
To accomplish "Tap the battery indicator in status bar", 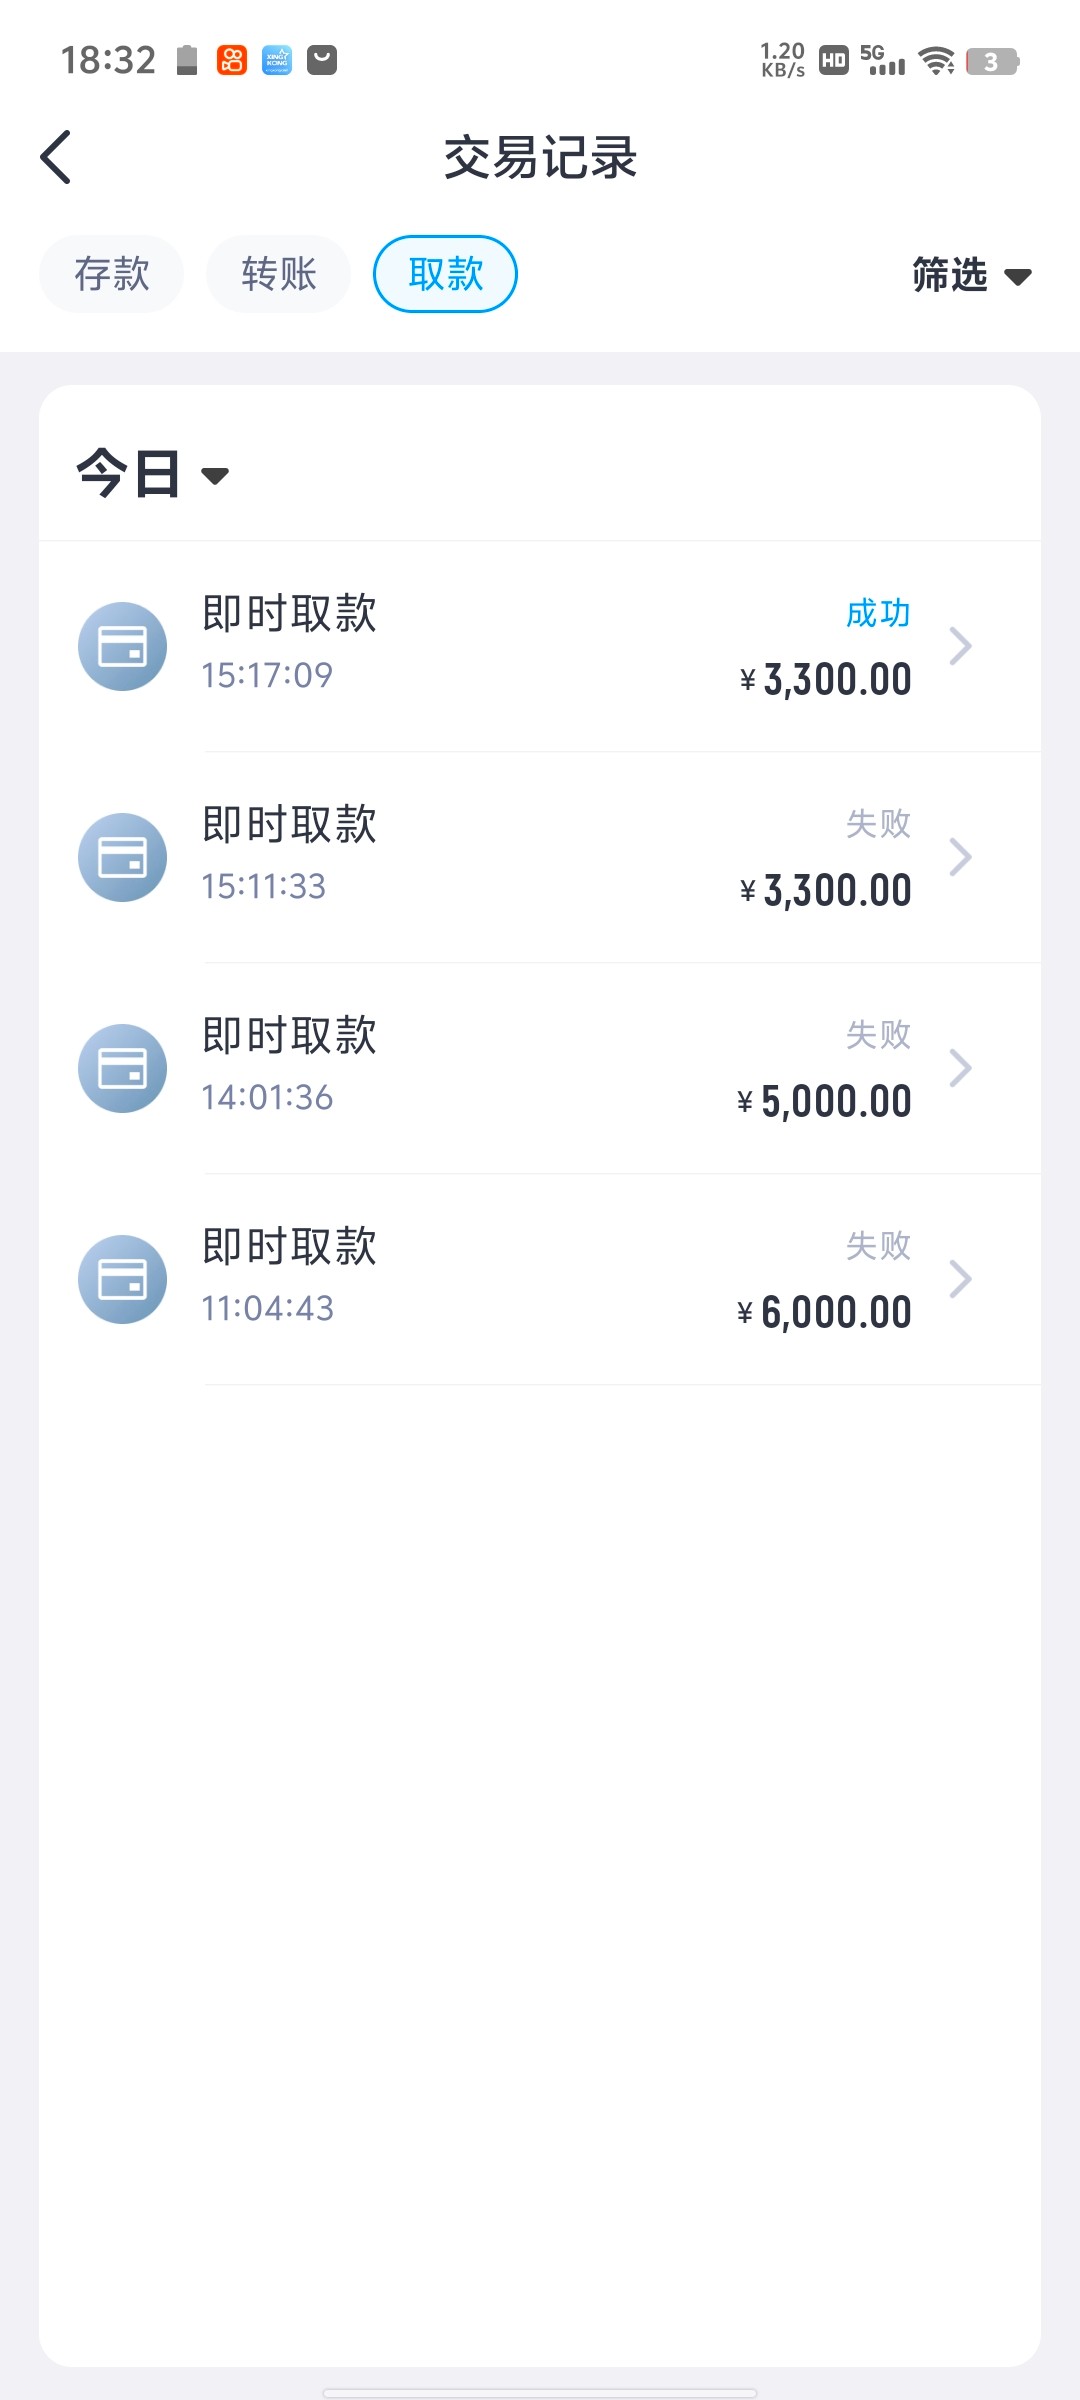I will click(x=991, y=61).
